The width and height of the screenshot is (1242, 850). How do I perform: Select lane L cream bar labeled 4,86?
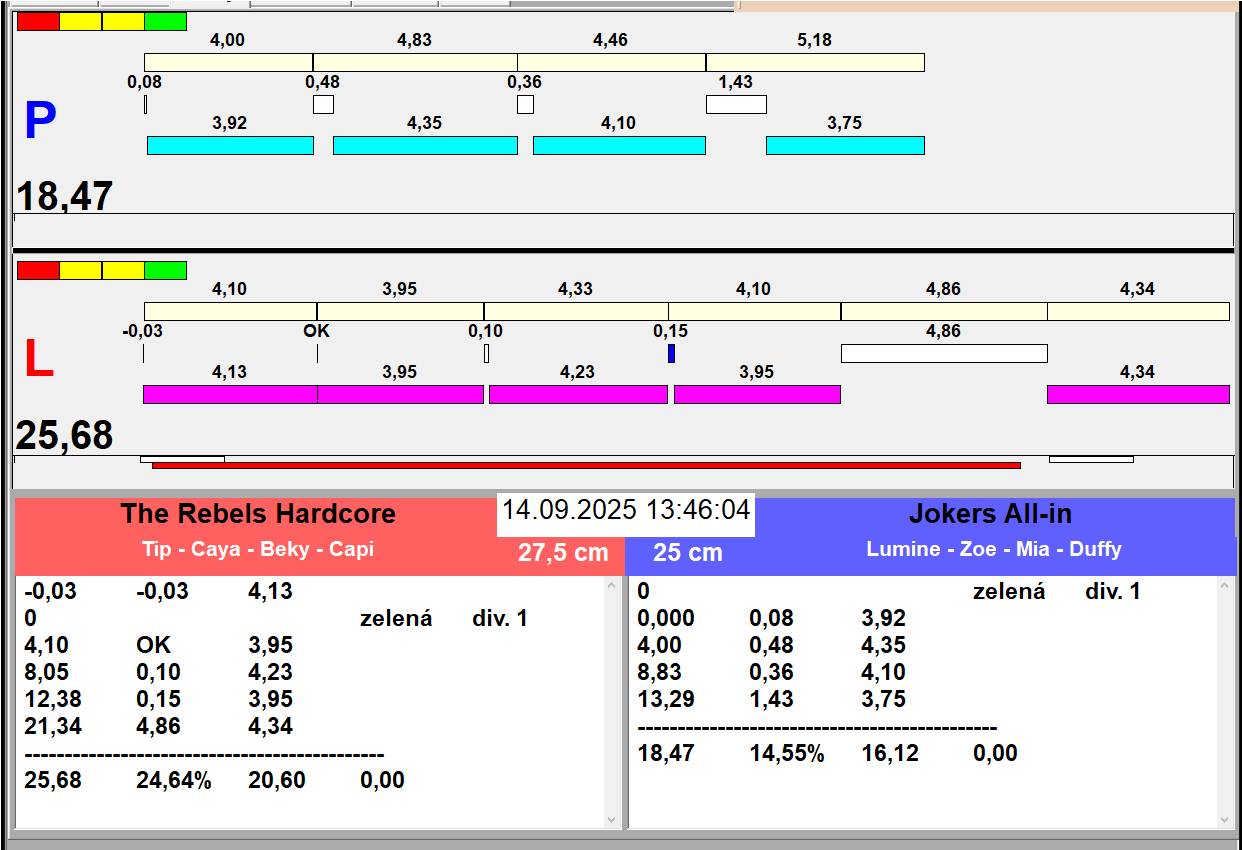click(x=944, y=311)
